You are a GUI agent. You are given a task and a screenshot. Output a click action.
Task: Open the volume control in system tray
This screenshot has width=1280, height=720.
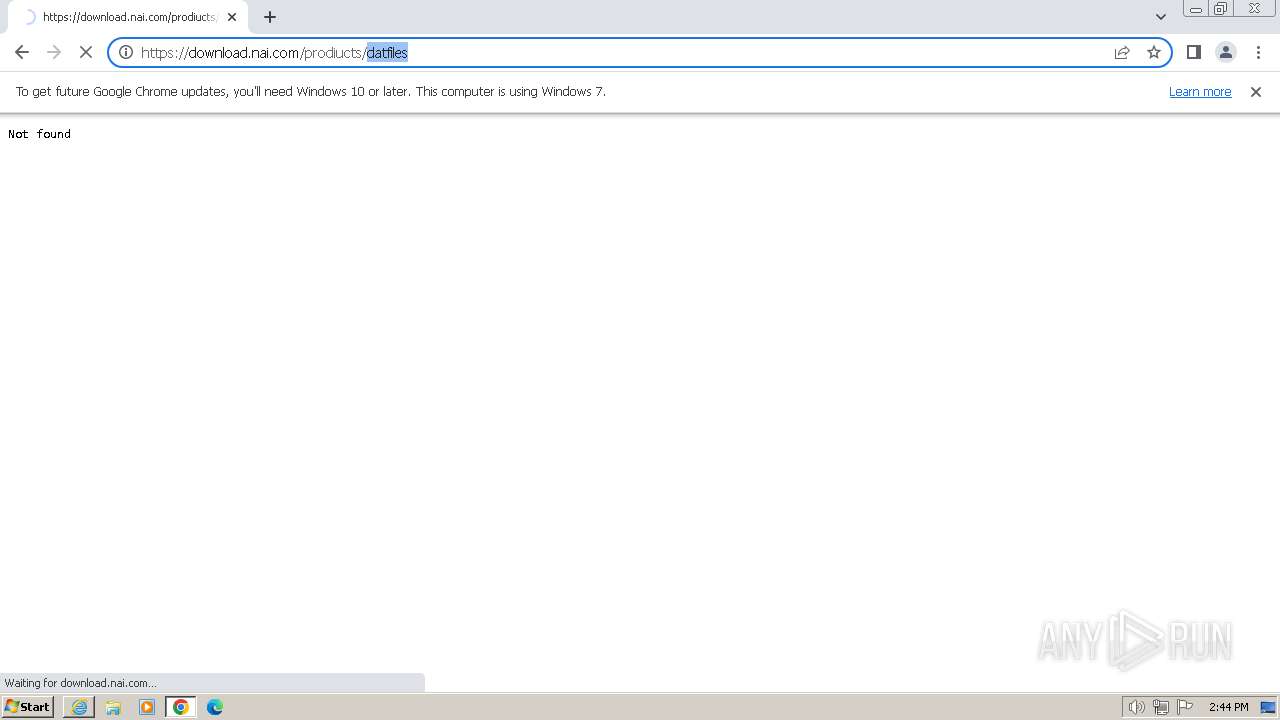[x=1137, y=707]
